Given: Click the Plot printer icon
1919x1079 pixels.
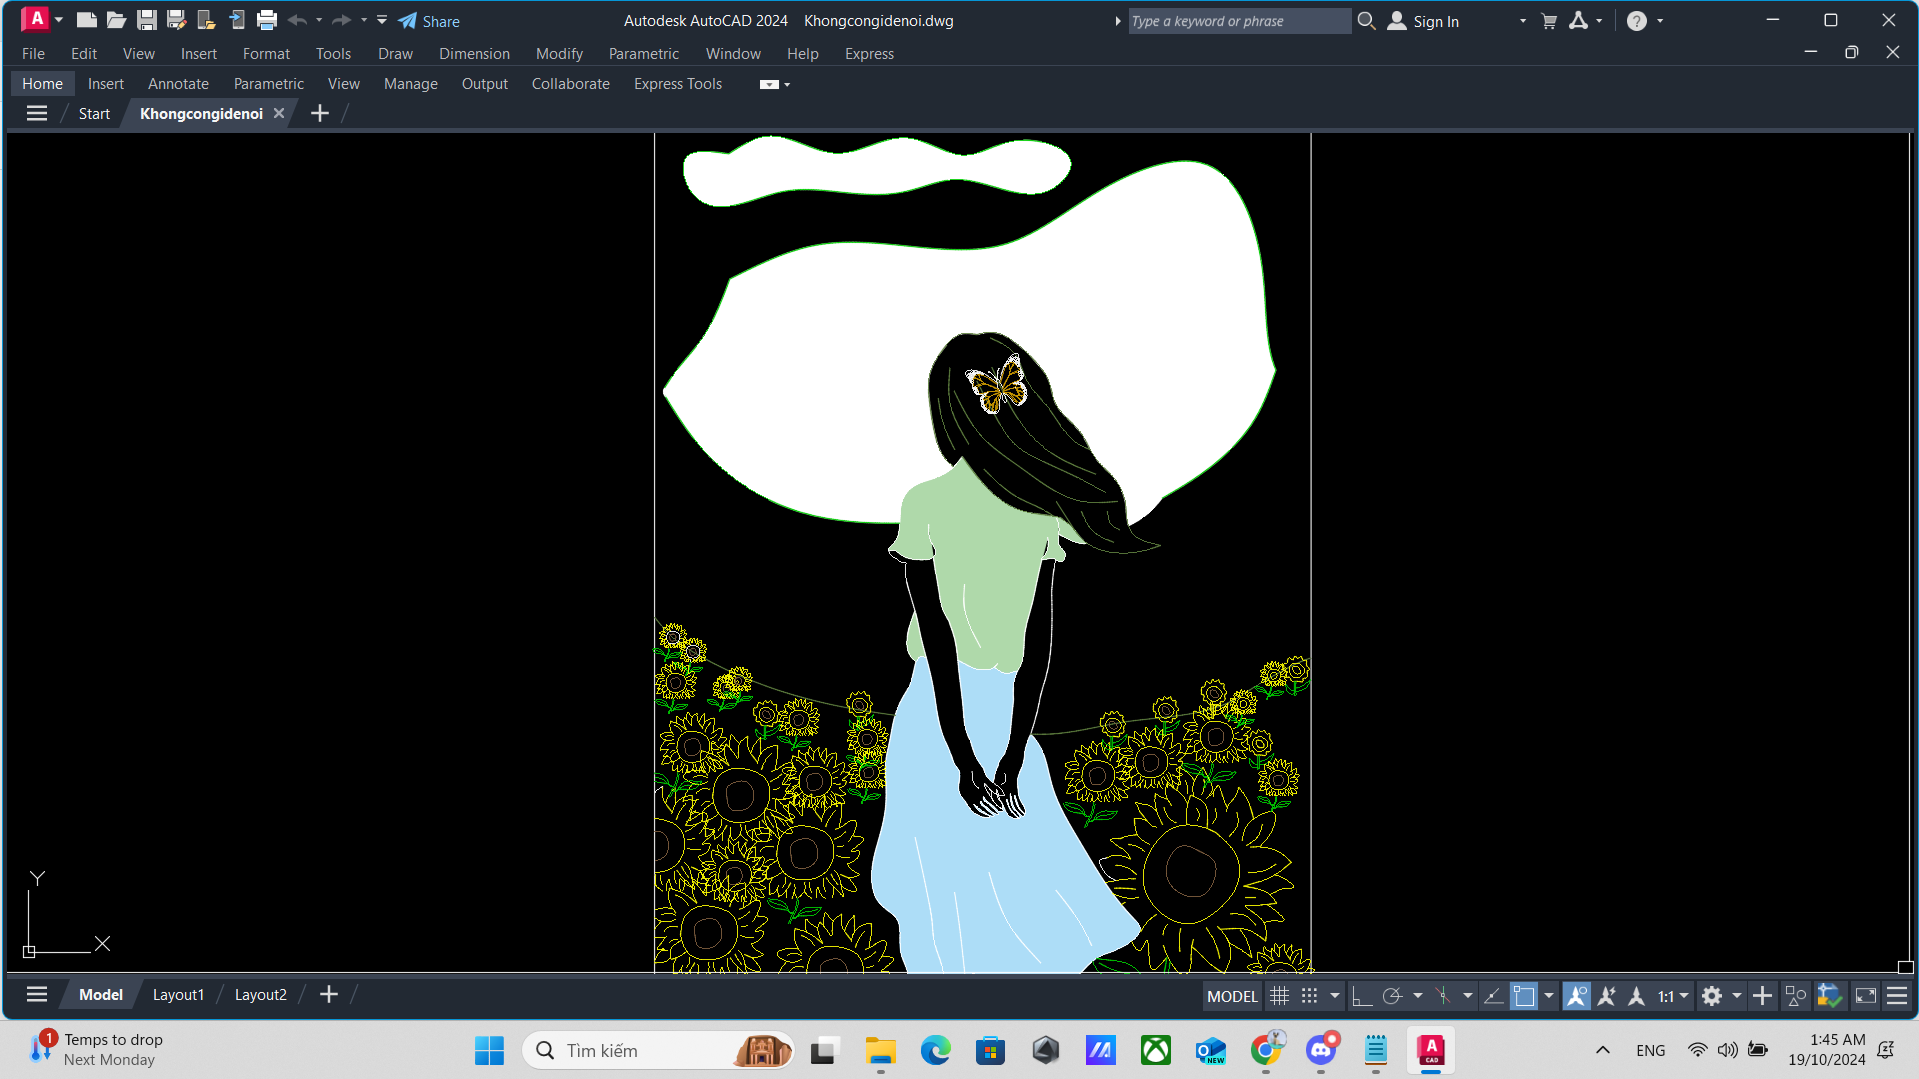Looking at the screenshot, I should (x=266, y=20).
